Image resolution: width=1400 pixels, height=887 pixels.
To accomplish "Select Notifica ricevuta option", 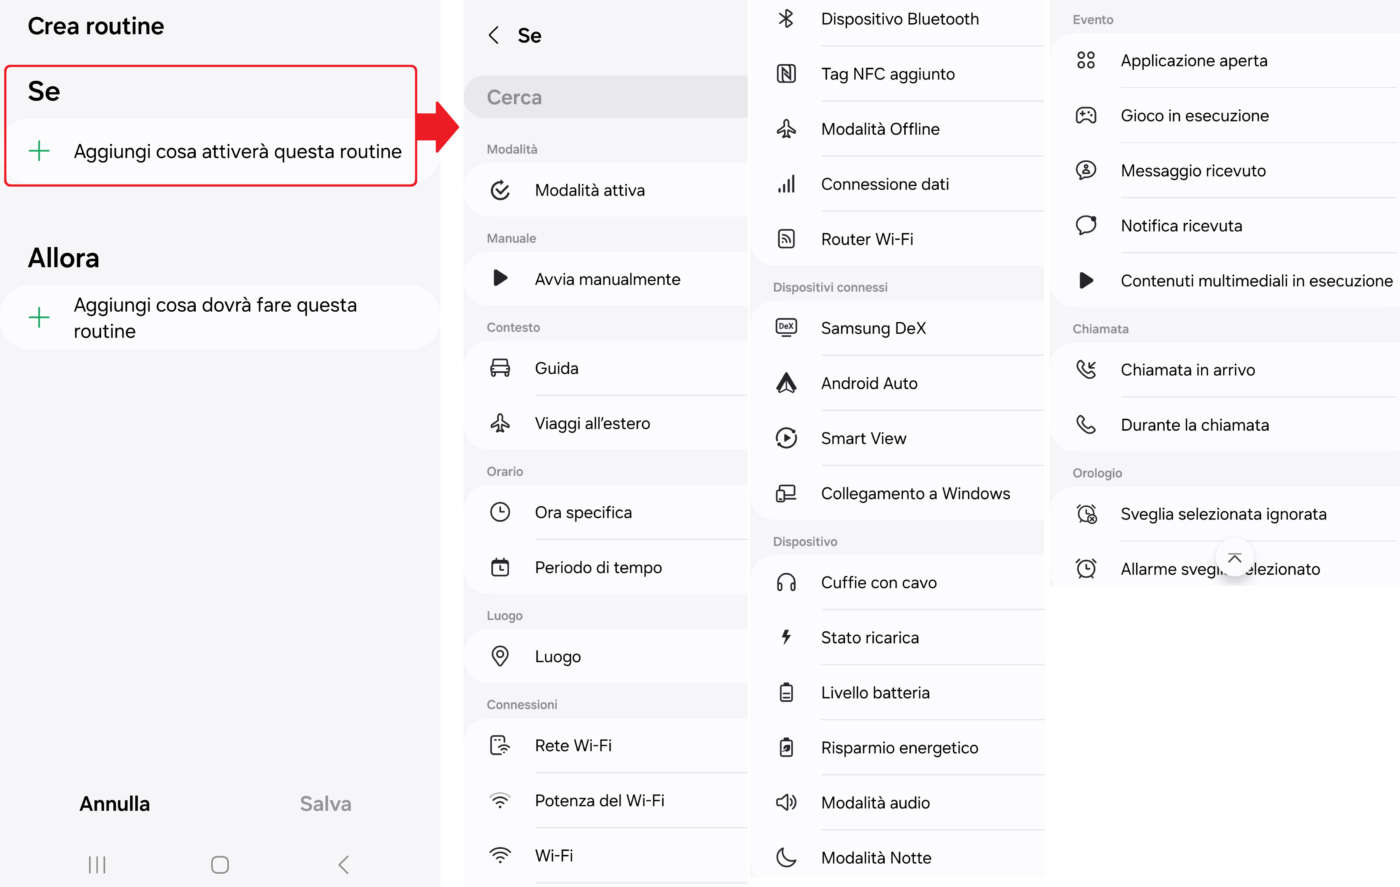I will [1181, 226].
